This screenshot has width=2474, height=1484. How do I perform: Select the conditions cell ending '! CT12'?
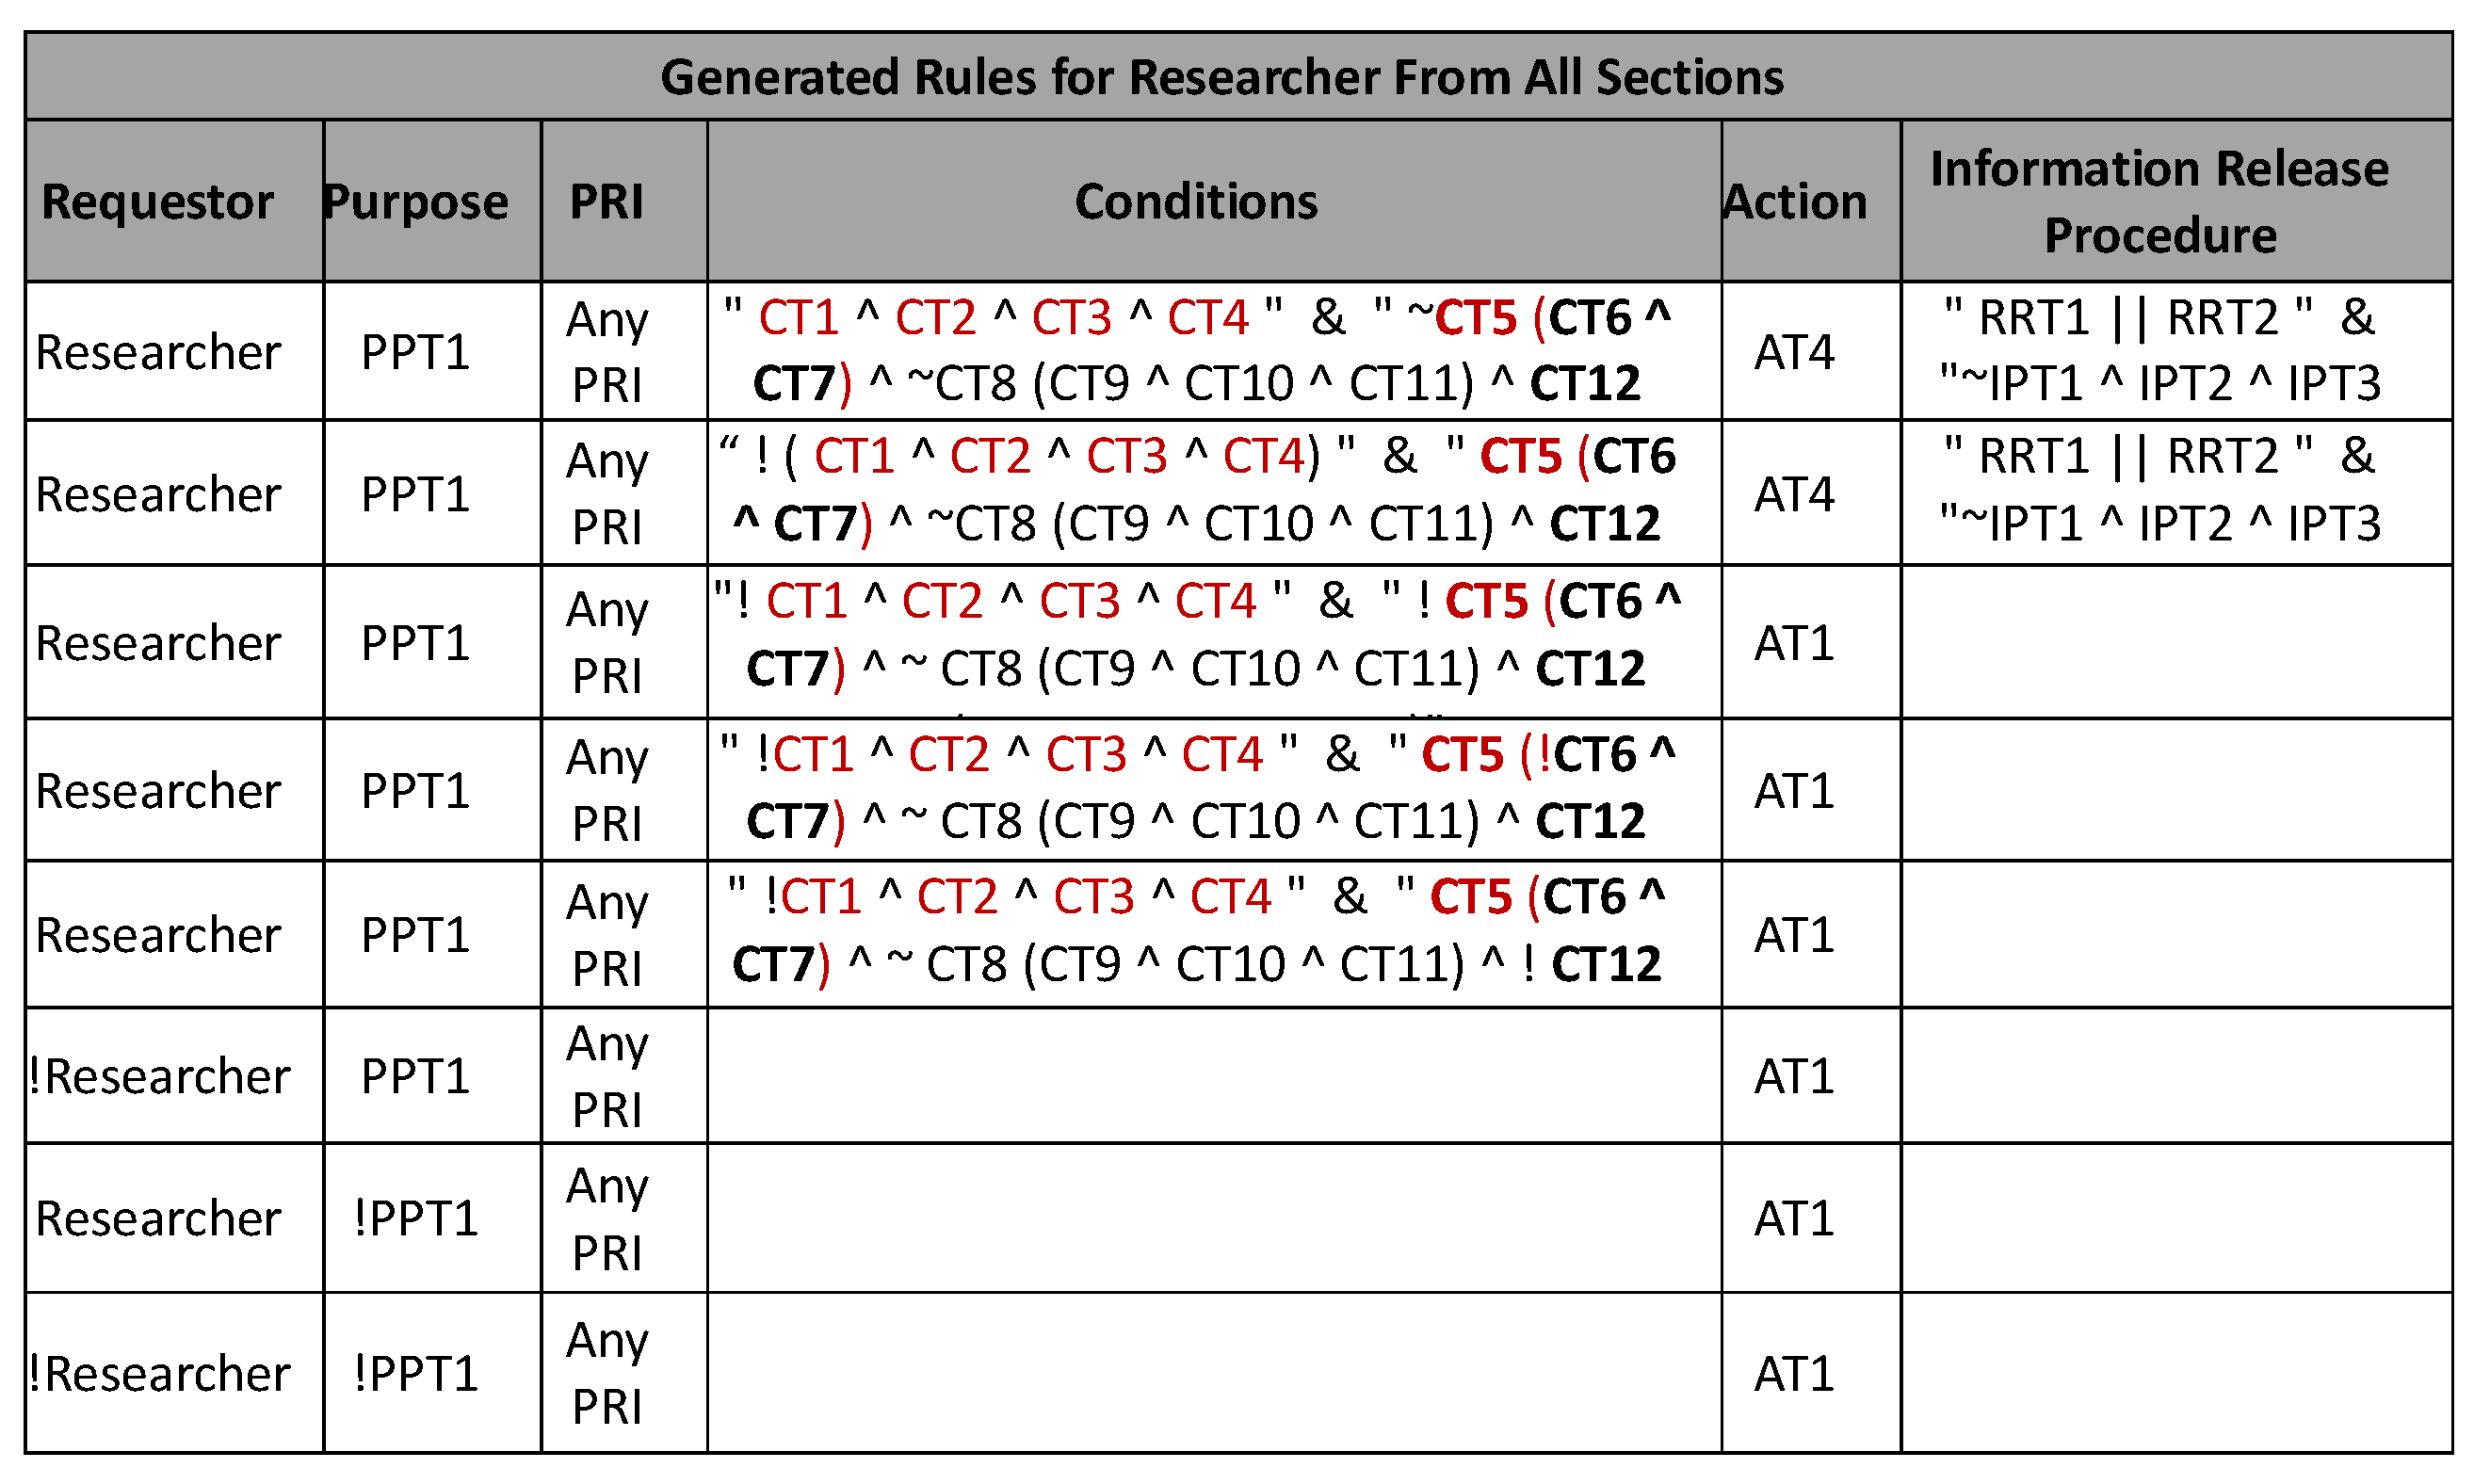tap(1196, 931)
